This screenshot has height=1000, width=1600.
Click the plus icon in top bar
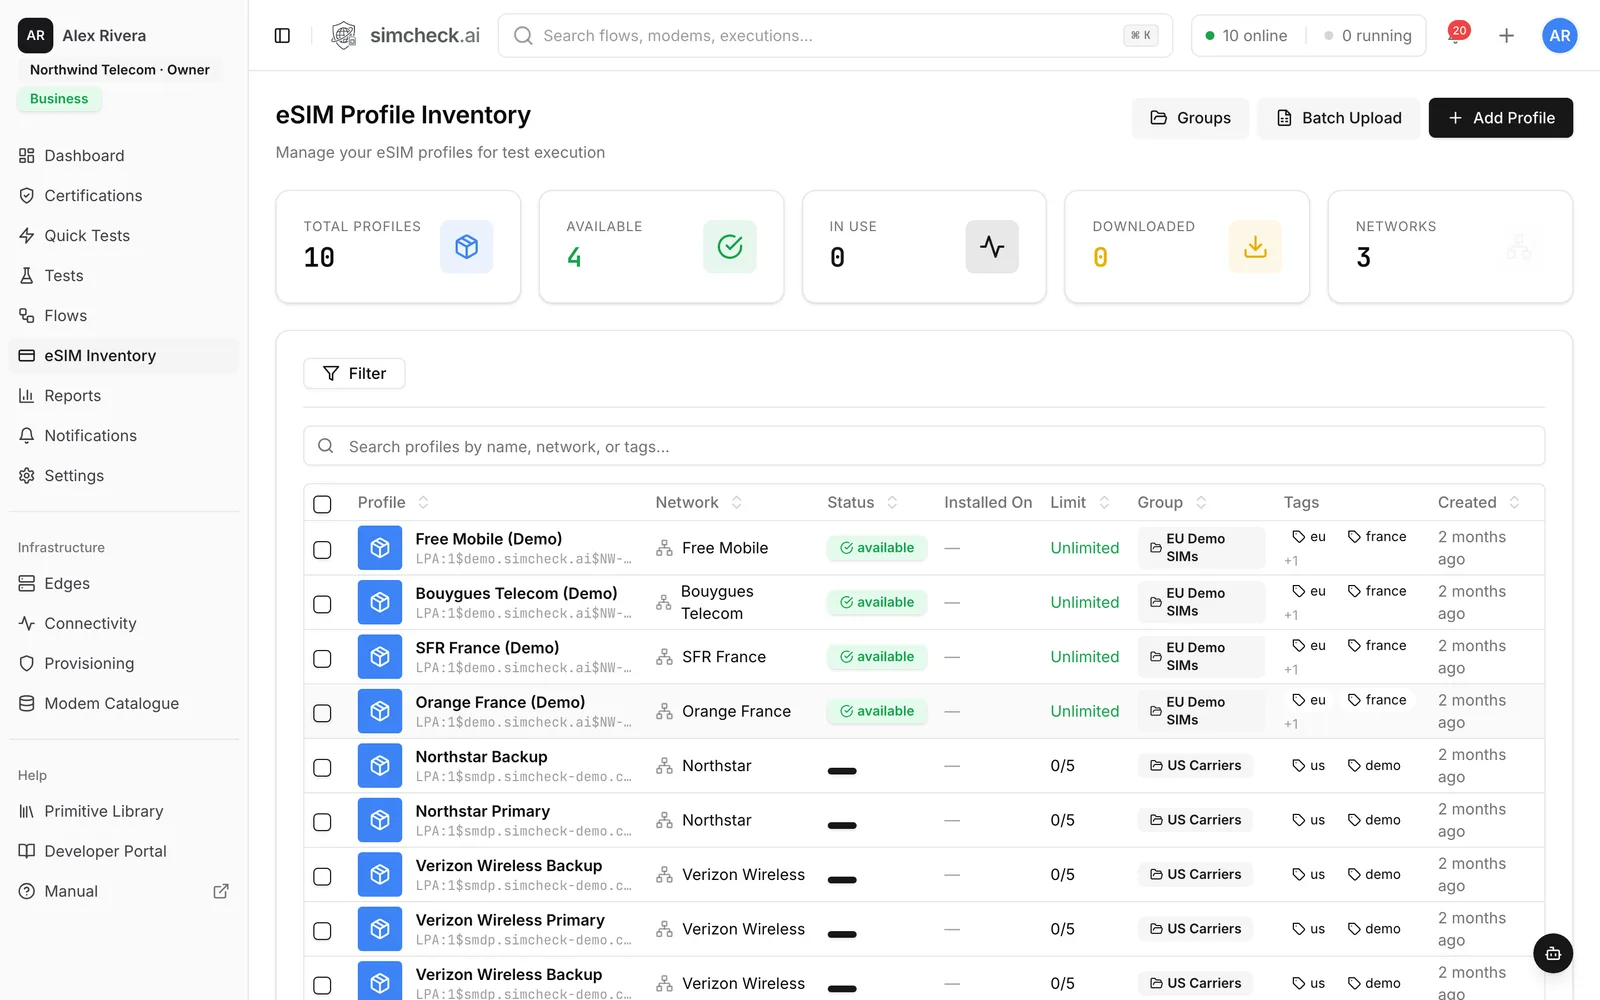point(1506,36)
